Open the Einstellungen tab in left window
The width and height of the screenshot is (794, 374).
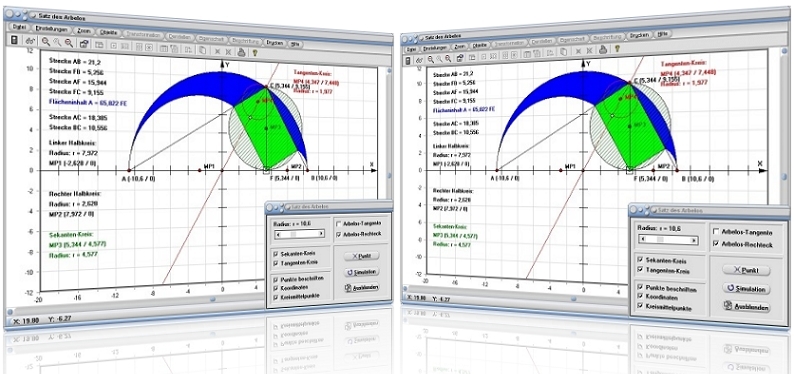point(52,29)
